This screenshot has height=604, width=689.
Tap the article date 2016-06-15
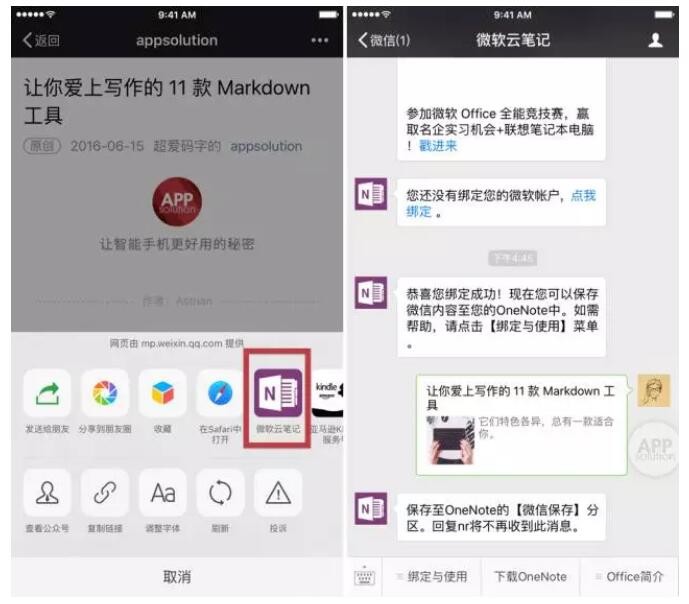[107, 146]
